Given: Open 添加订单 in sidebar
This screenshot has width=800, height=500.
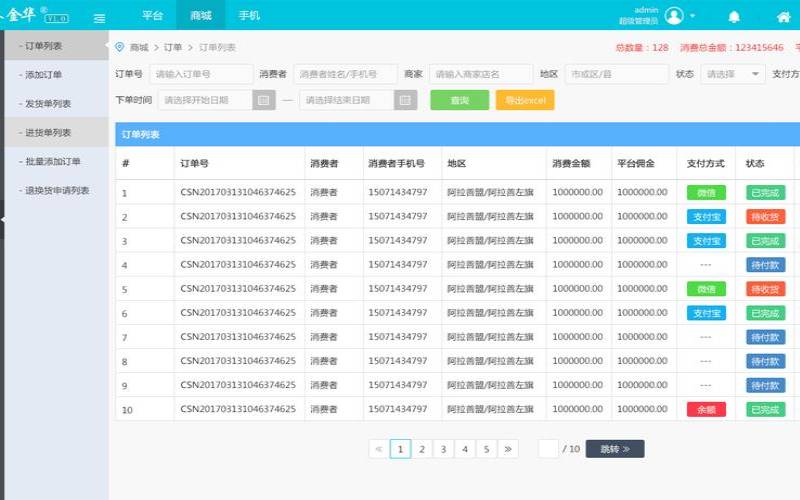Looking at the screenshot, I should [57, 75].
